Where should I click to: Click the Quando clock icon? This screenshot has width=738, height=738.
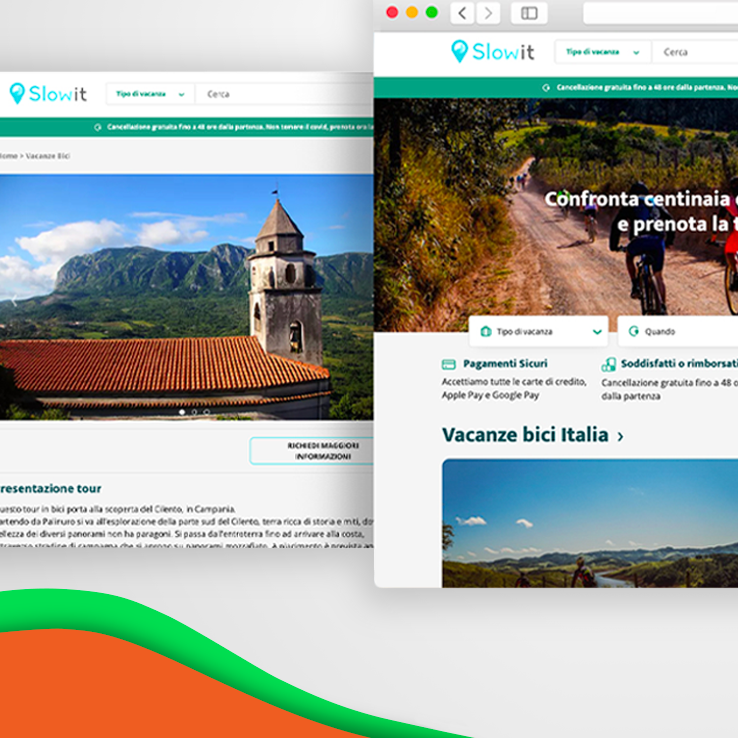point(634,331)
